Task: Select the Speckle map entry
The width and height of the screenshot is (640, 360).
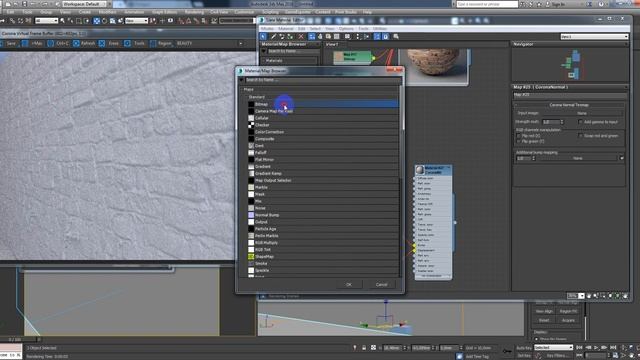Action: pos(322,271)
